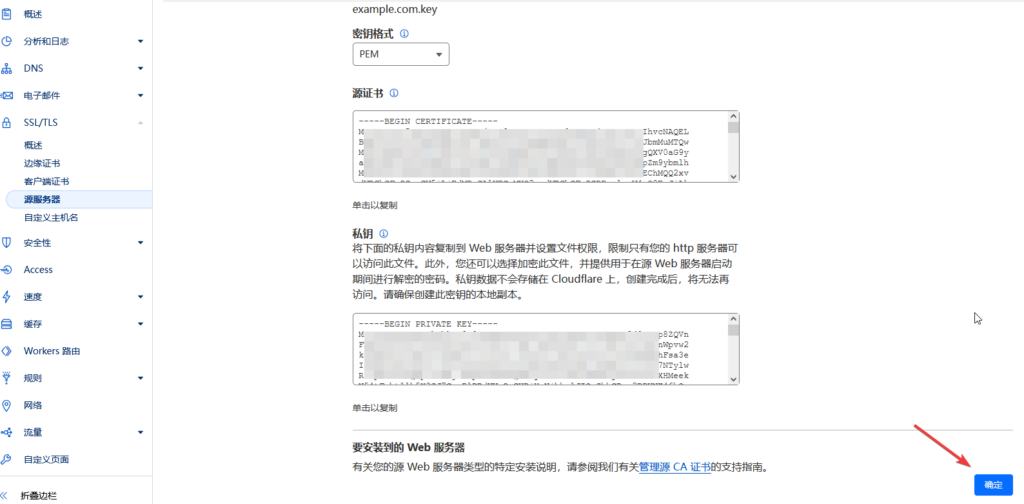Click the Overview (概述) icon in sidebar
Image resolution: width=1024 pixels, height=504 pixels.
point(7,15)
